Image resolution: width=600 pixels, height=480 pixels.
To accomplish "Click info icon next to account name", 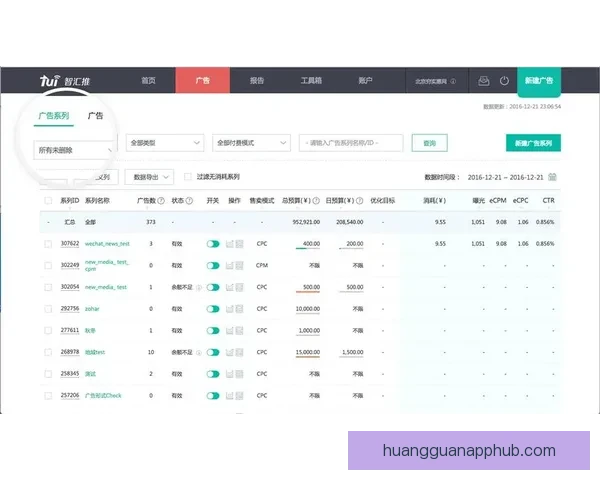I will (x=453, y=81).
